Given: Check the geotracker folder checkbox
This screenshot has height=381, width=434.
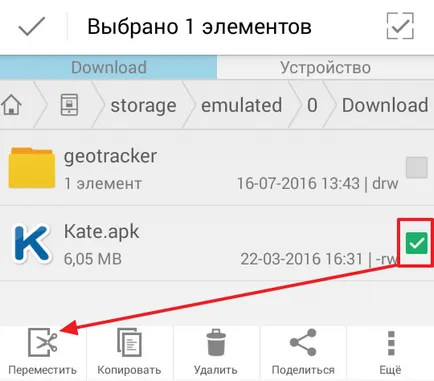Looking at the screenshot, I should [x=417, y=168].
